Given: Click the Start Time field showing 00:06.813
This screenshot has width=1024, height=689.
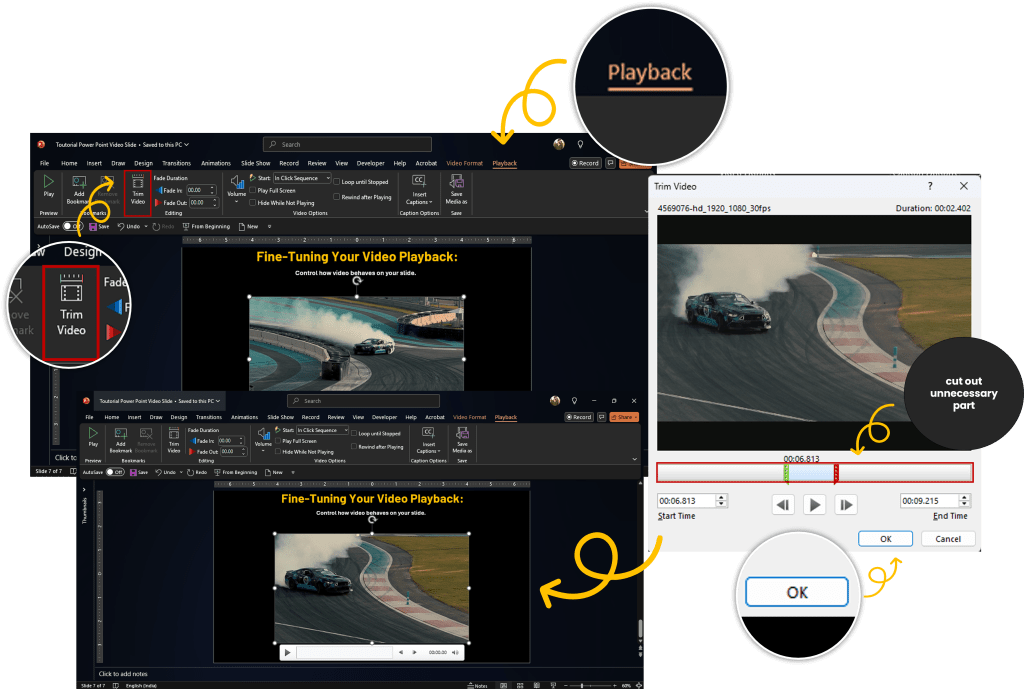Looking at the screenshot, I should [685, 501].
